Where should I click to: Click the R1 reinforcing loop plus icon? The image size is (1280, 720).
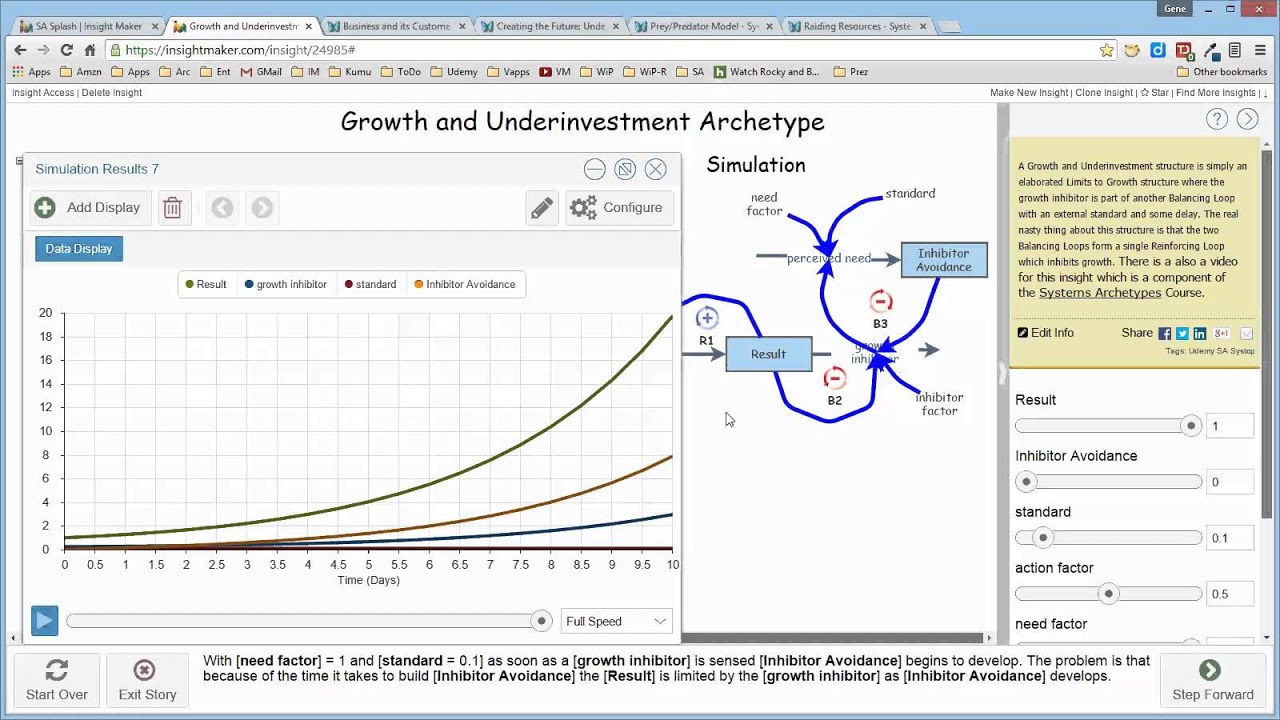707,318
